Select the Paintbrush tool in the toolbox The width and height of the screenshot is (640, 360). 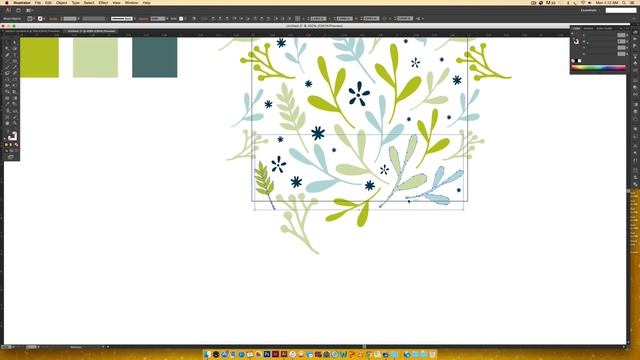pos(7,67)
